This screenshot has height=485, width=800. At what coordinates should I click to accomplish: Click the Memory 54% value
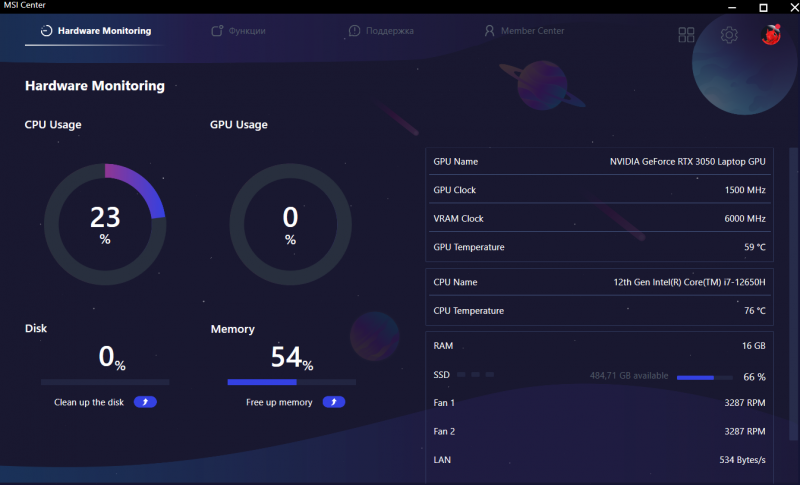click(x=292, y=357)
